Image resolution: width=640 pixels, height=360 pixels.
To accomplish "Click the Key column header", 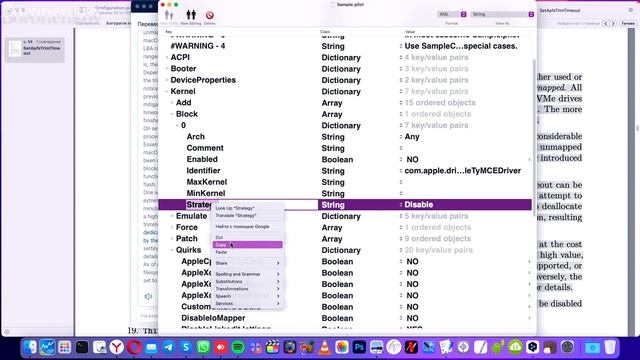I will coord(169,31).
